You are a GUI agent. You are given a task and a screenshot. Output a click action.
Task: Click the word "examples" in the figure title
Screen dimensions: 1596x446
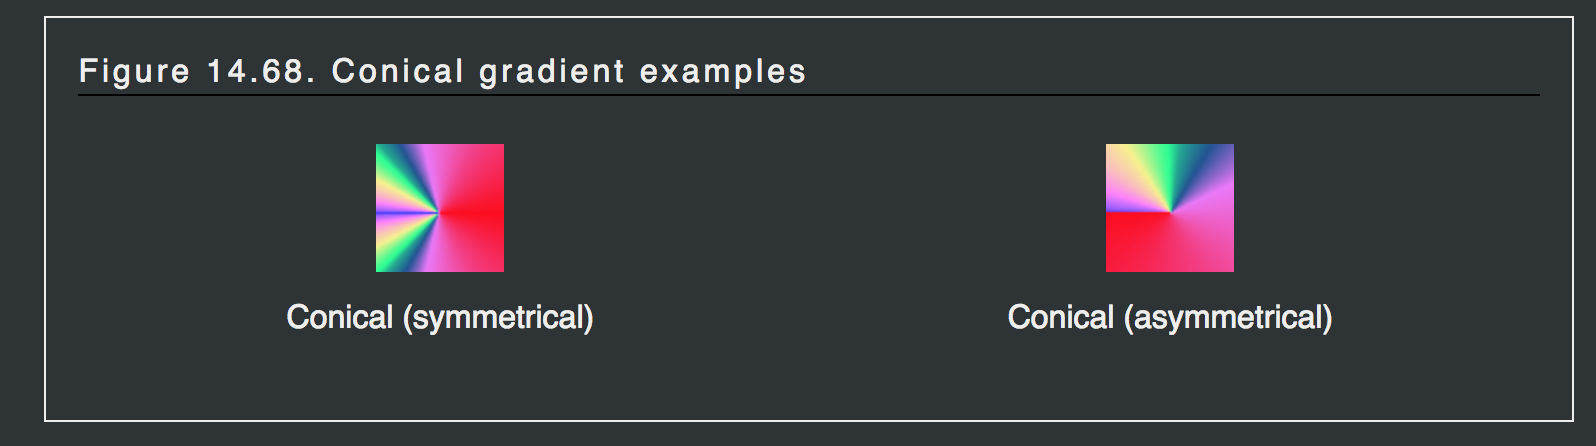722,72
